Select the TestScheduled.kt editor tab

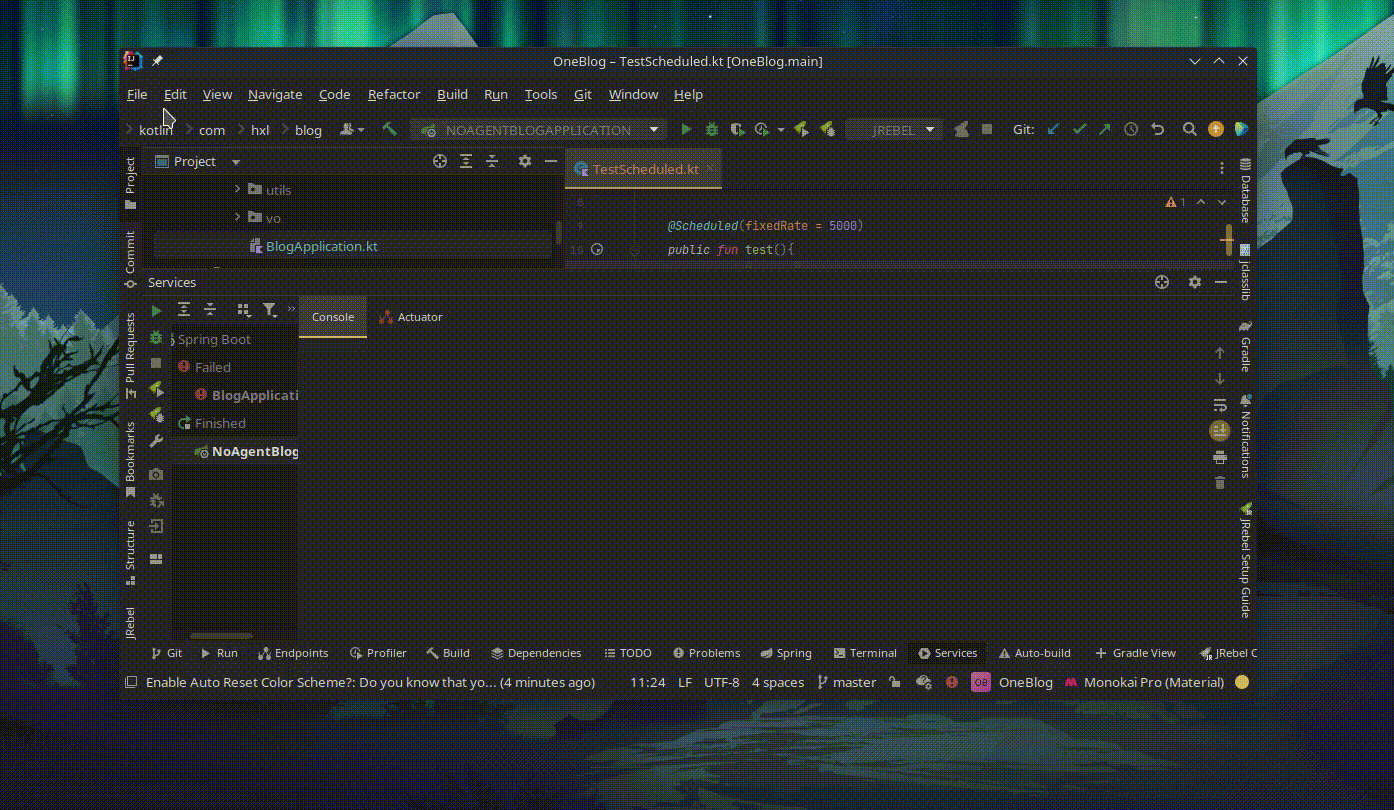(644, 169)
